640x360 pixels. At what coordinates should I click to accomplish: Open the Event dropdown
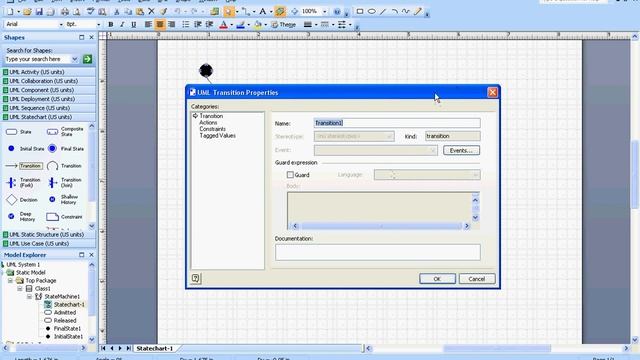(432, 150)
